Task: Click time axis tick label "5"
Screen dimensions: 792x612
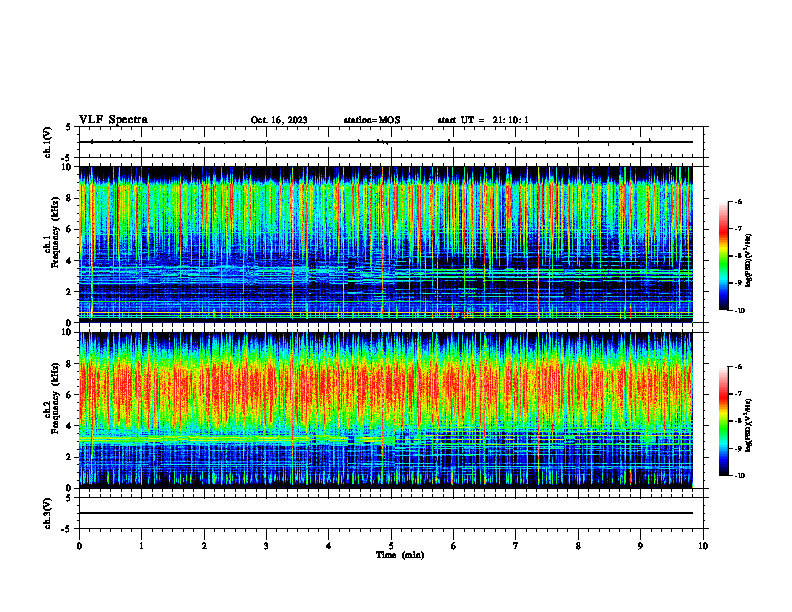Action: (391, 546)
